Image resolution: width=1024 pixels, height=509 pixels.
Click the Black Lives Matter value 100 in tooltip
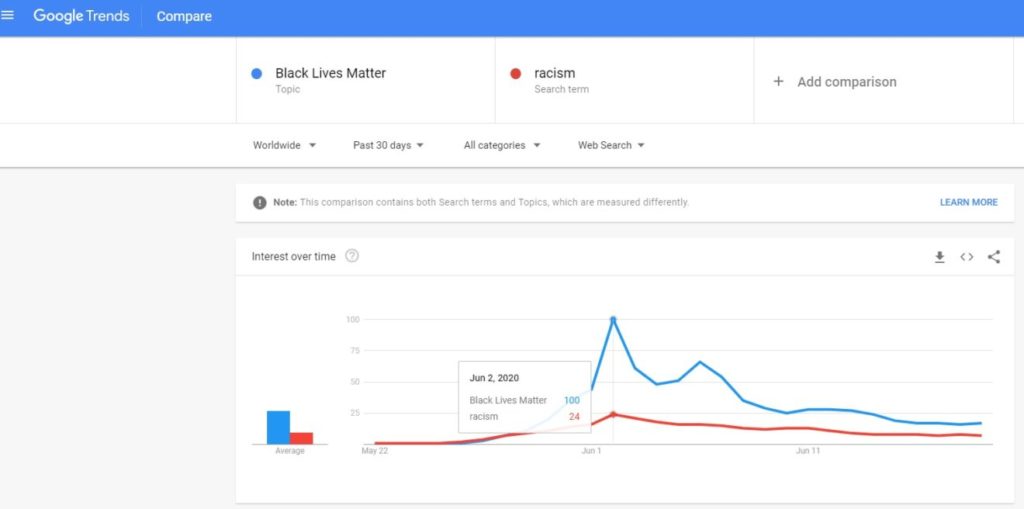pyautogui.click(x=571, y=400)
